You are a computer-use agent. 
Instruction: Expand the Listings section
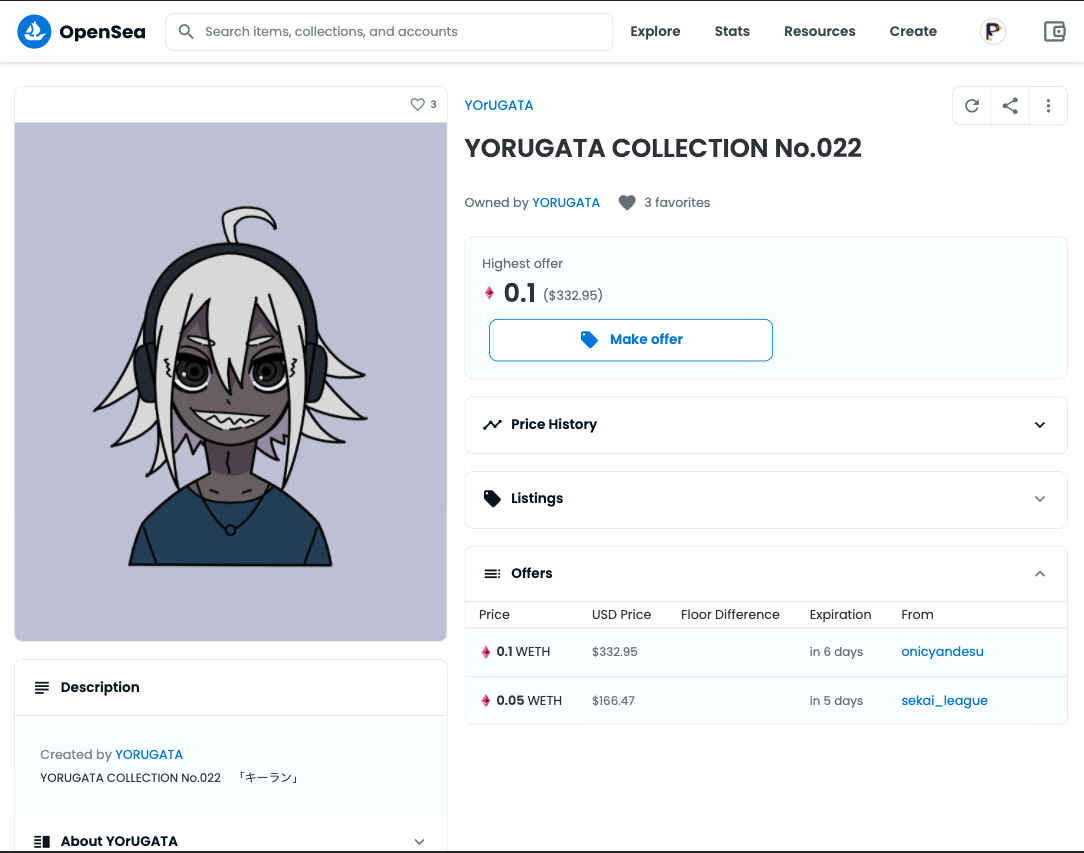(766, 499)
